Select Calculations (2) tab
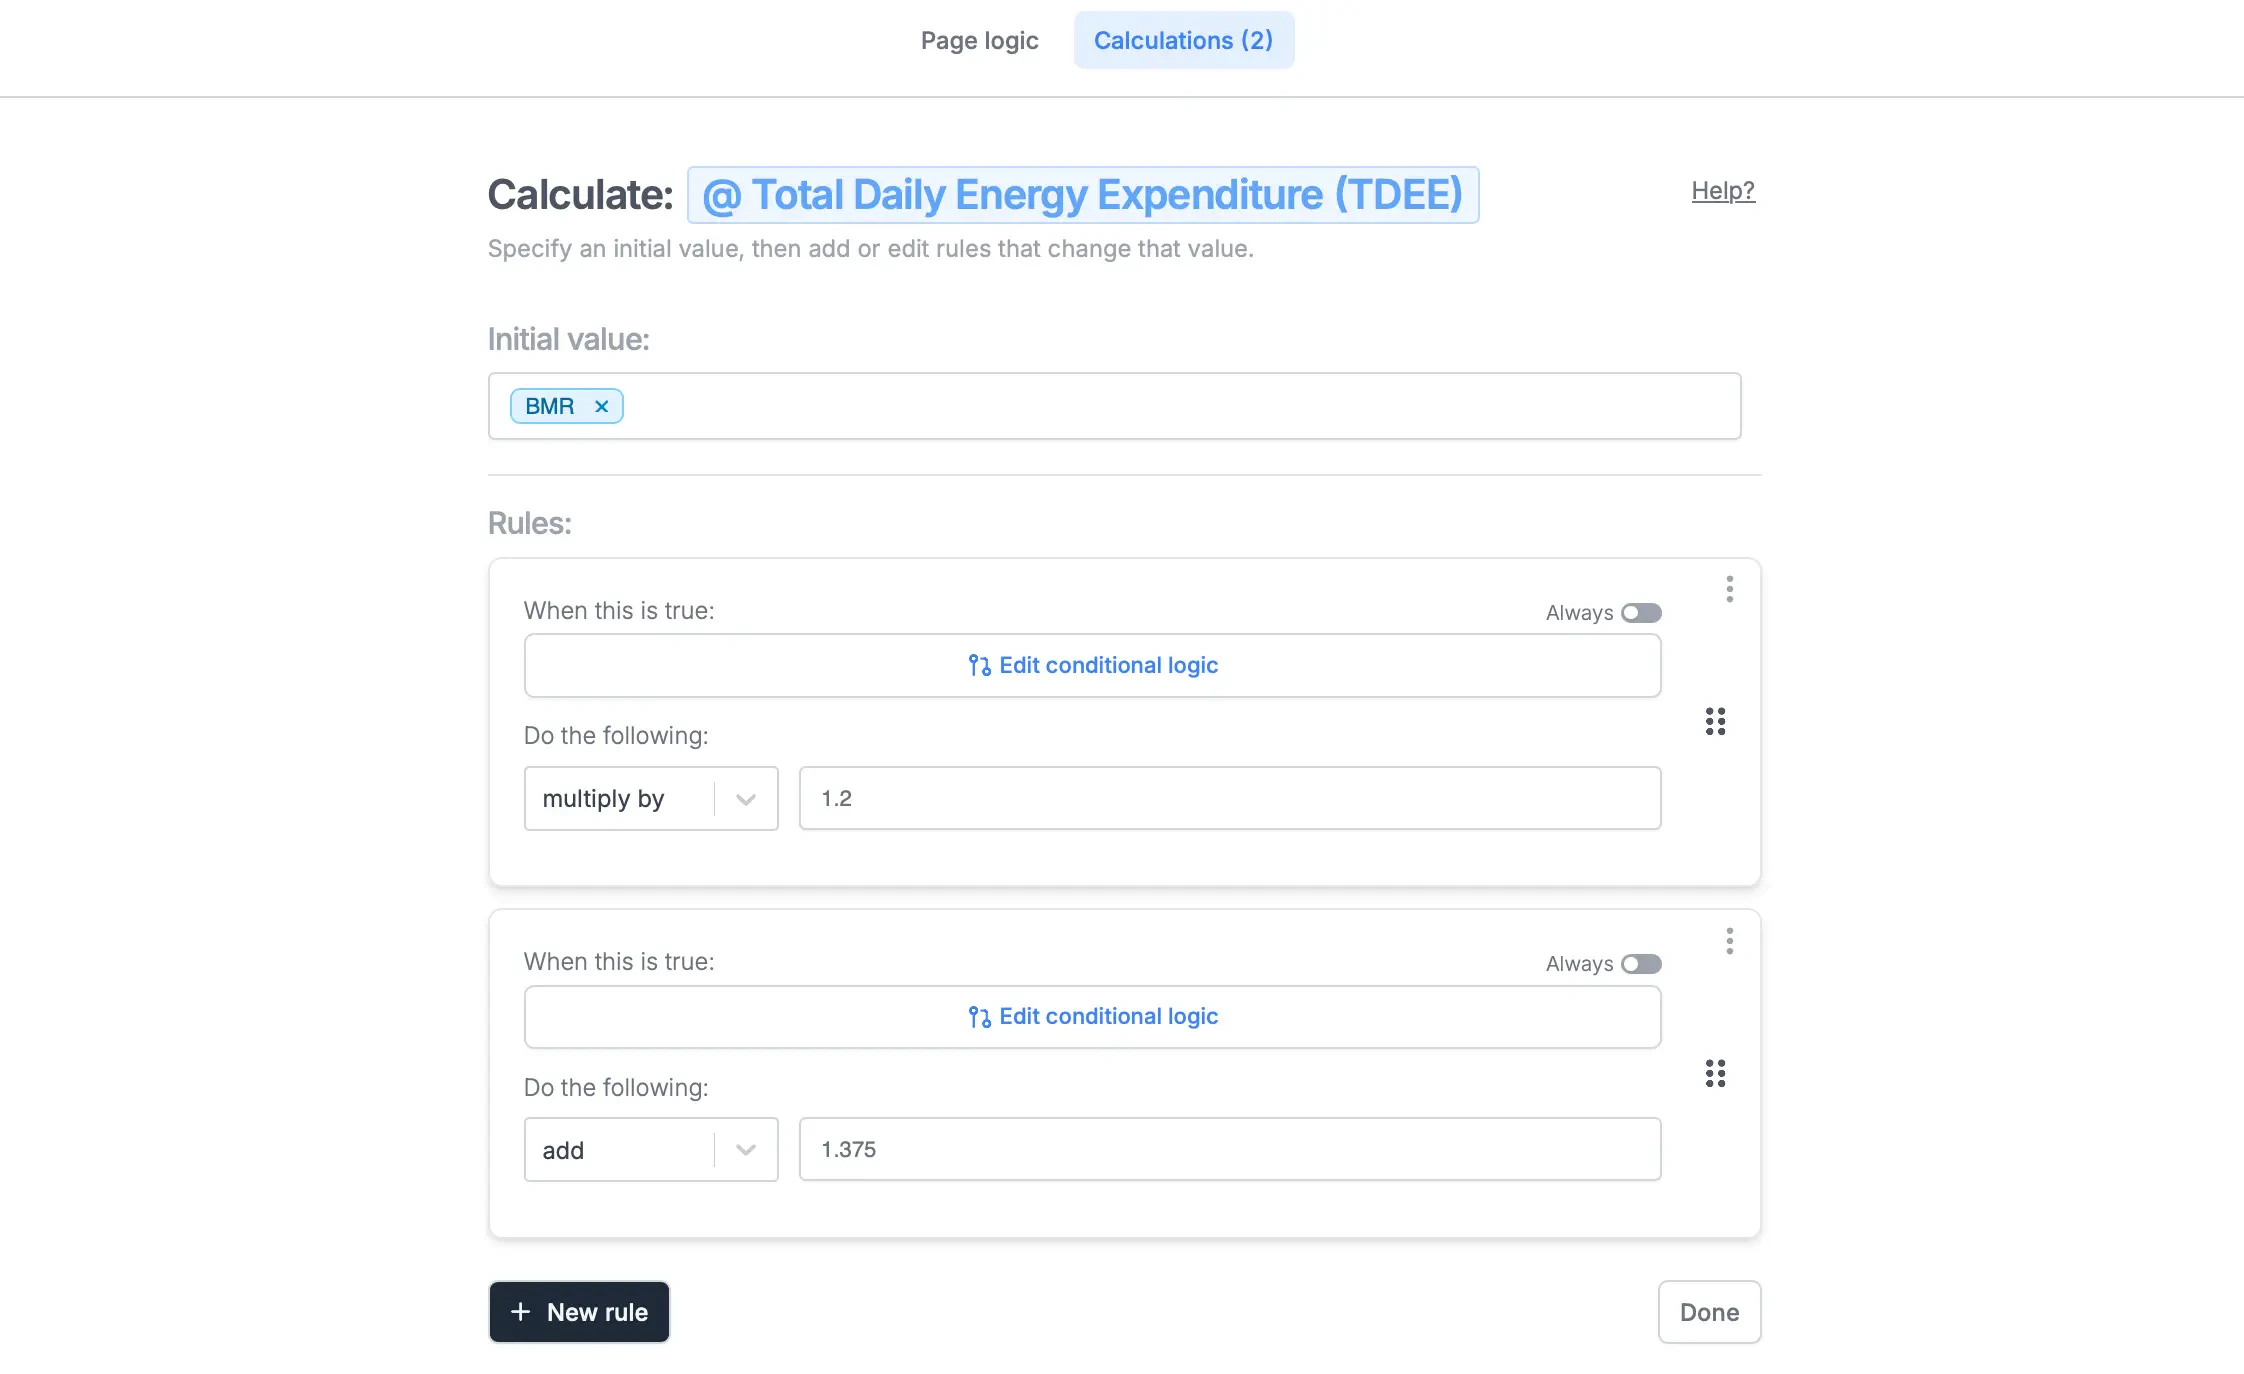This screenshot has width=2244, height=1374. coord(1183,41)
